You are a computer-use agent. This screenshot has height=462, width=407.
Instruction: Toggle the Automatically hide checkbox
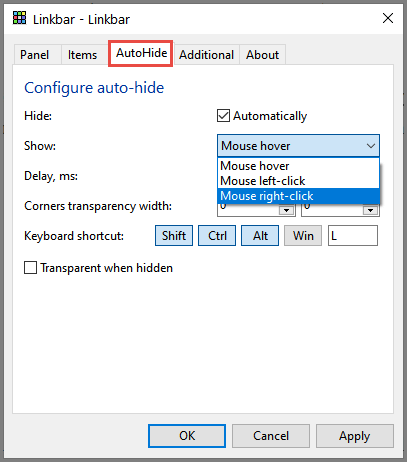click(x=223, y=116)
